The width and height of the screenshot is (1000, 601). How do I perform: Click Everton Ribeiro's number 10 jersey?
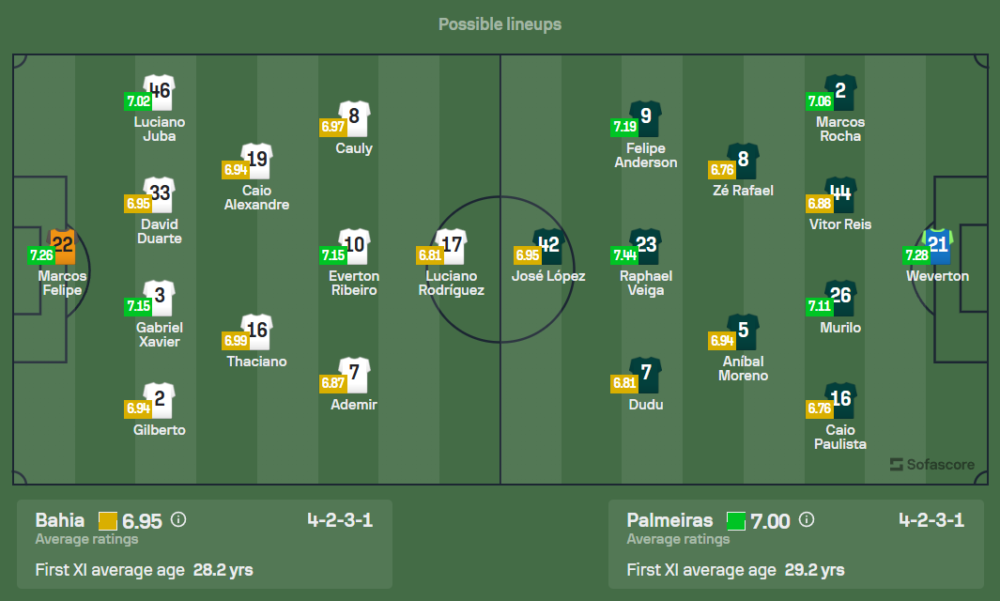tap(355, 245)
